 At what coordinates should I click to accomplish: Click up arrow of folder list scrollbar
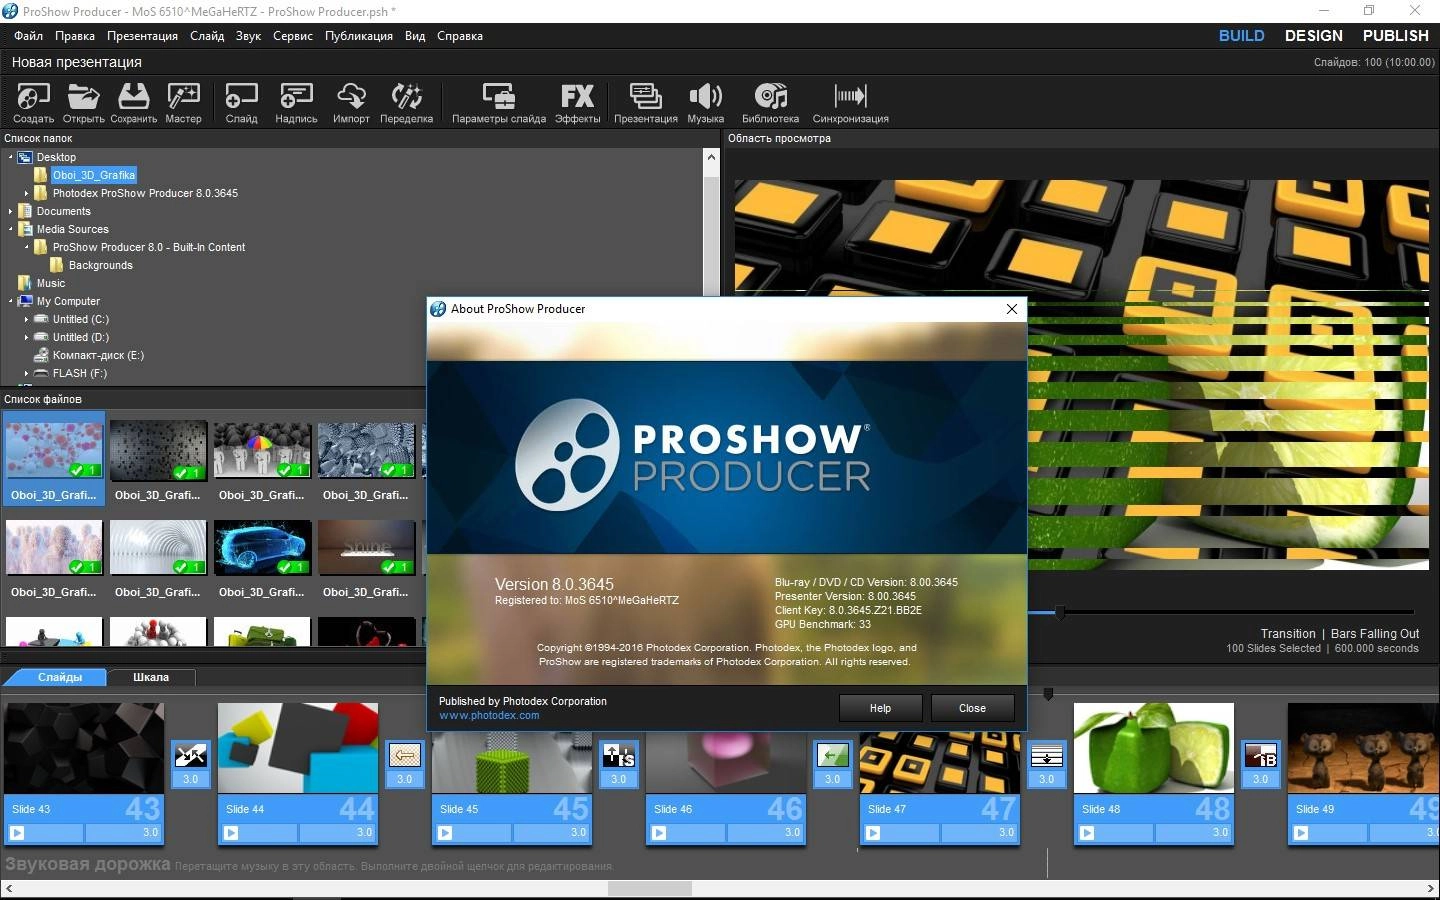711,157
